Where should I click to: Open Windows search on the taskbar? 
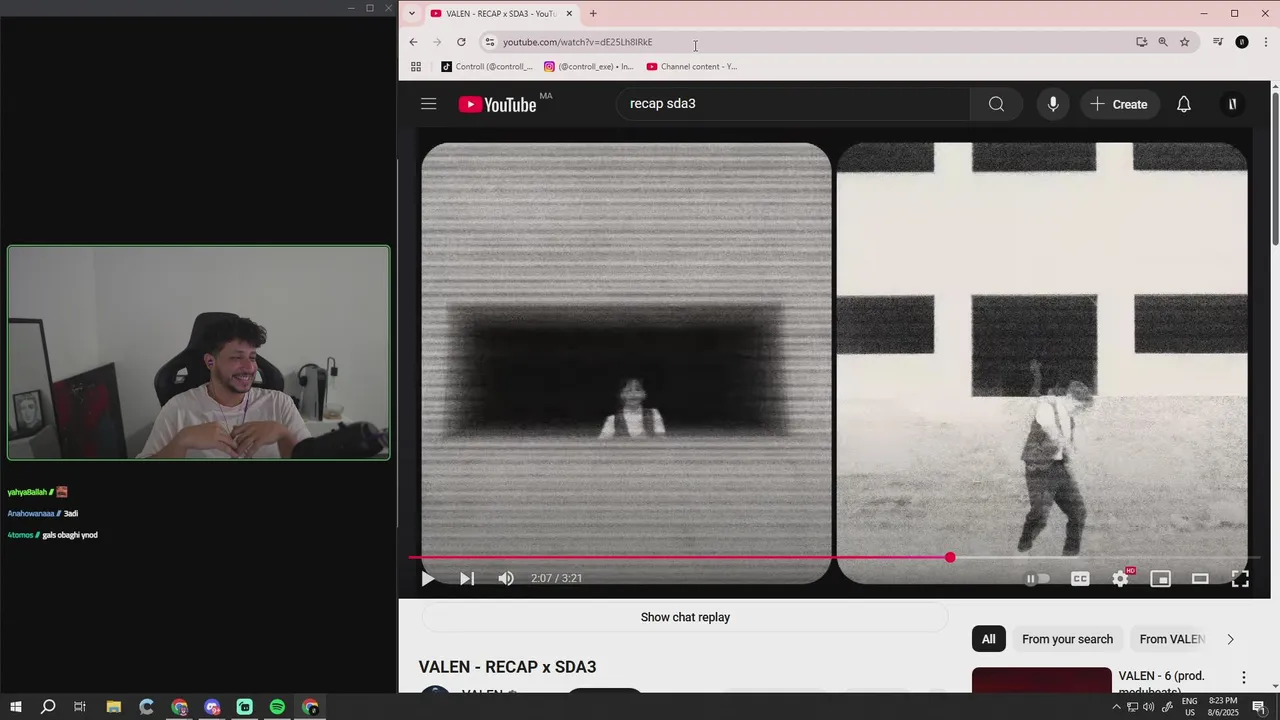(x=47, y=707)
